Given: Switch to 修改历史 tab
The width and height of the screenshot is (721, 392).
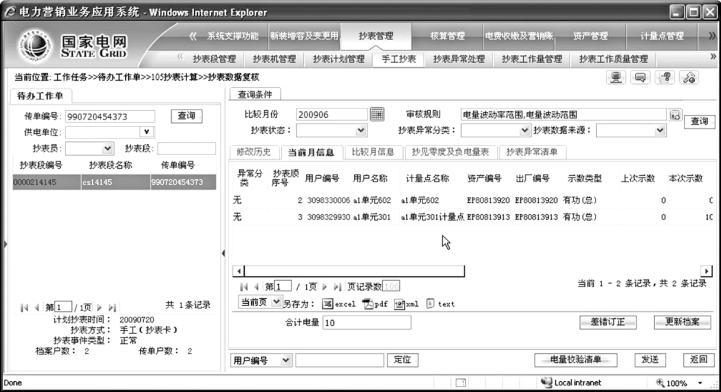Looking at the screenshot, I should coord(254,152).
